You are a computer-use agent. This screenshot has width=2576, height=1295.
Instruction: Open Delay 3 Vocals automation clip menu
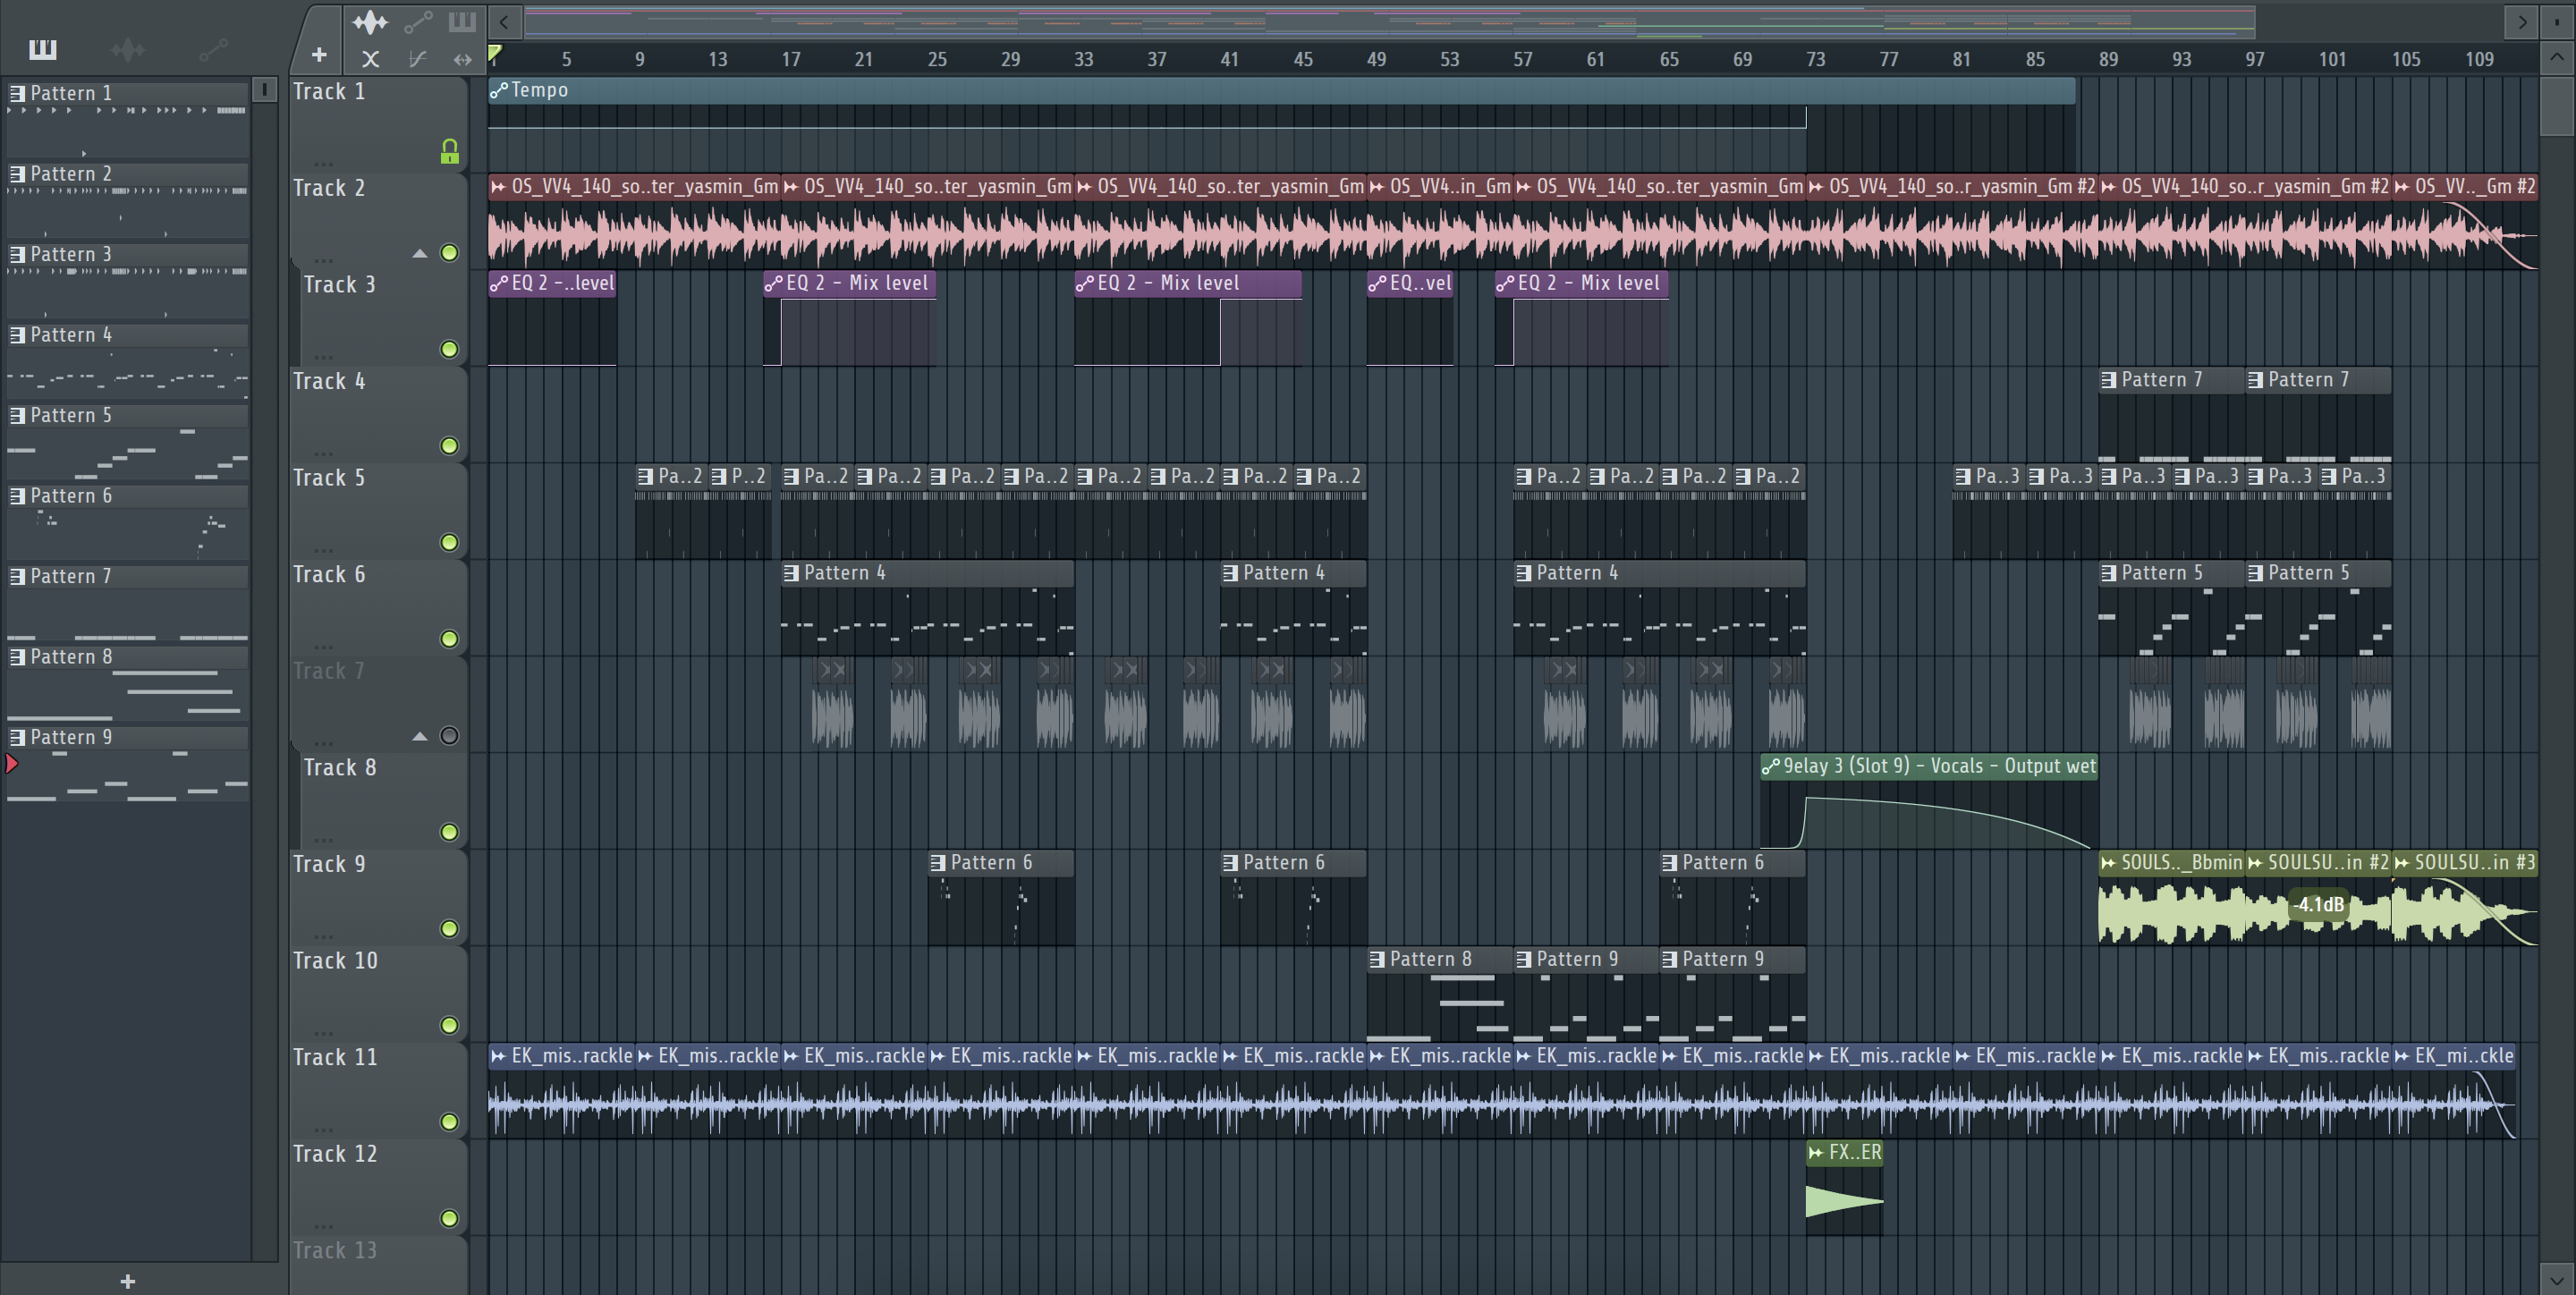pos(1771,767)
